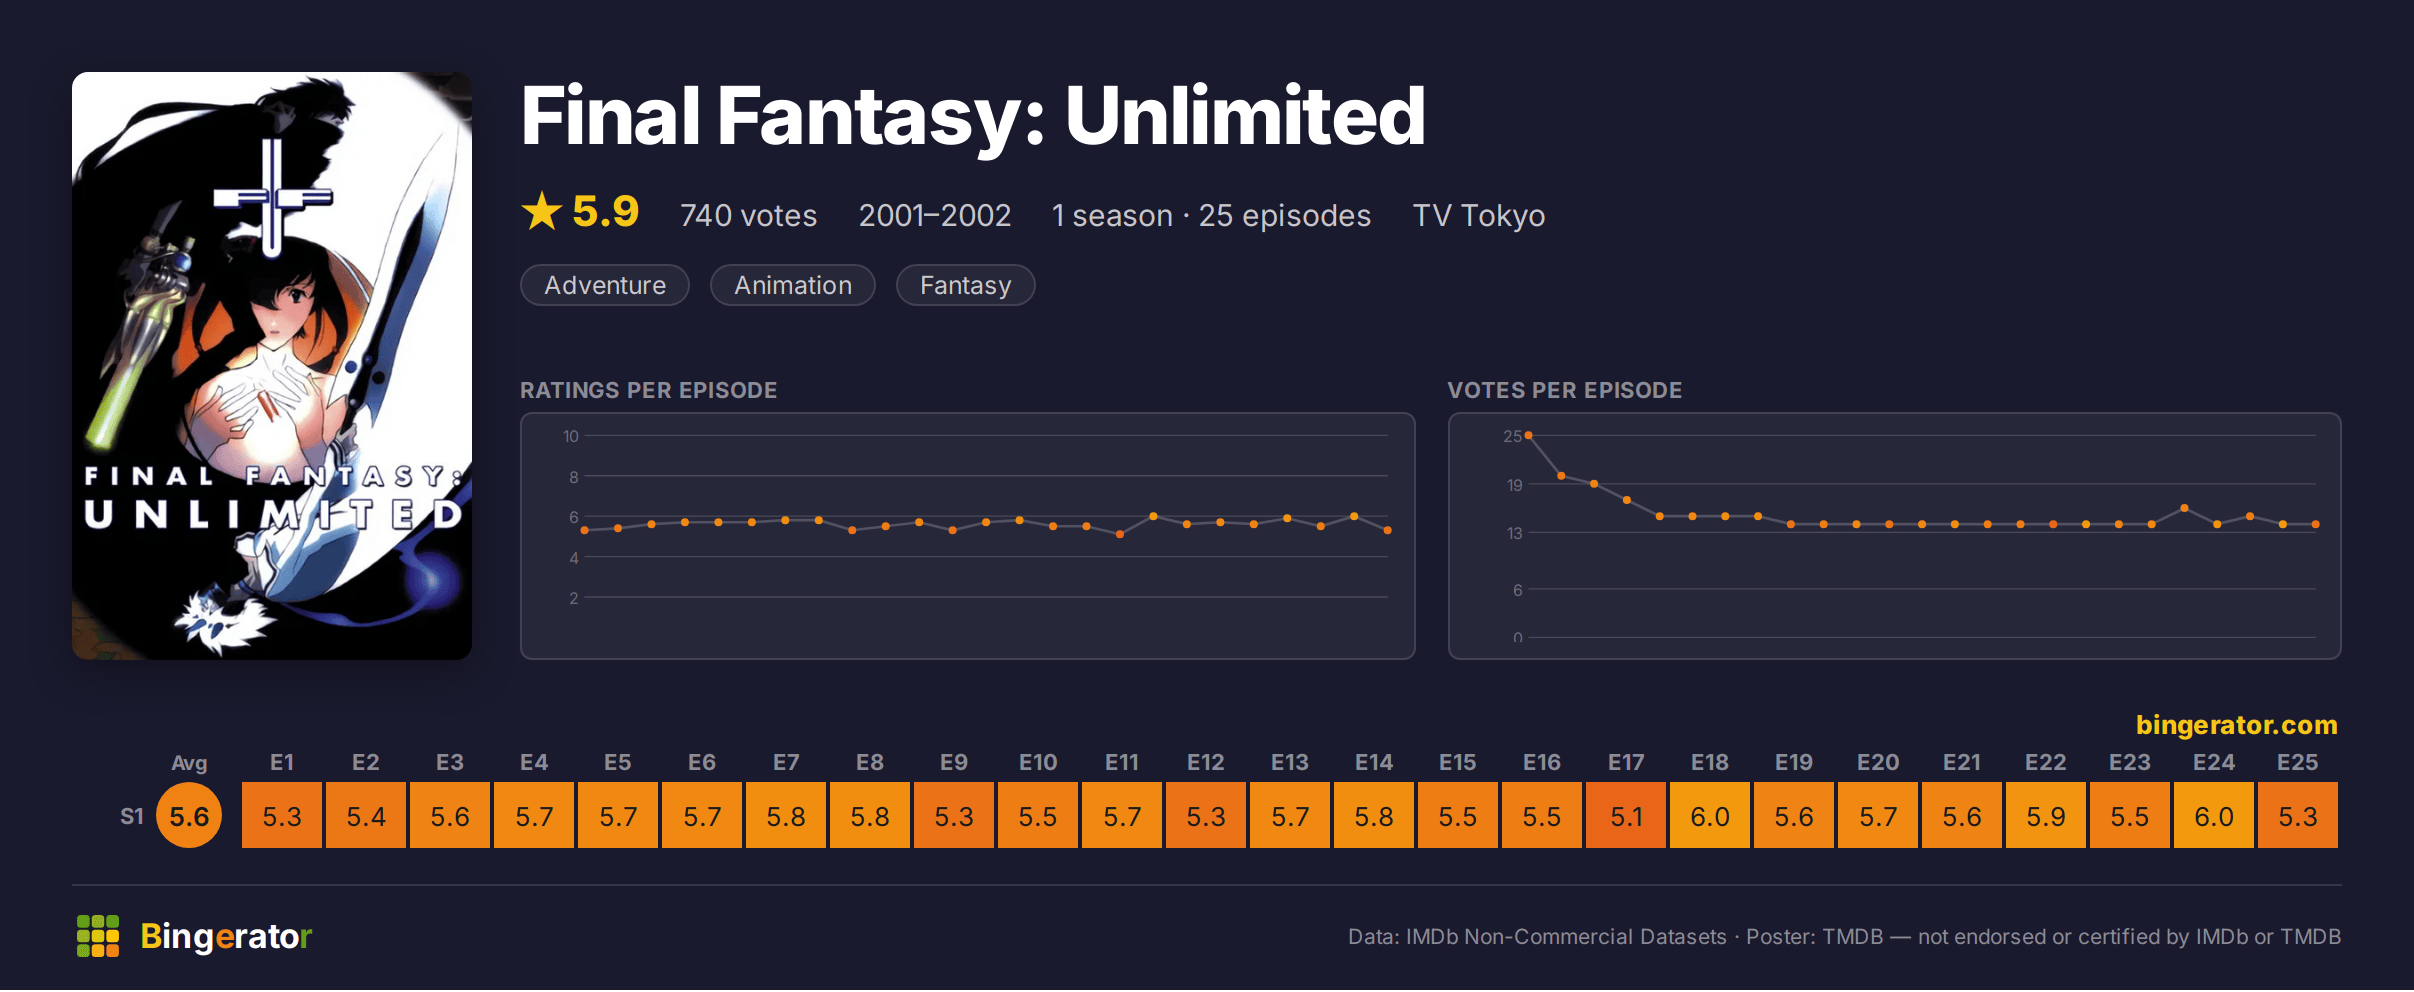Open the bingerator.com link

[x=2236, y=724]
